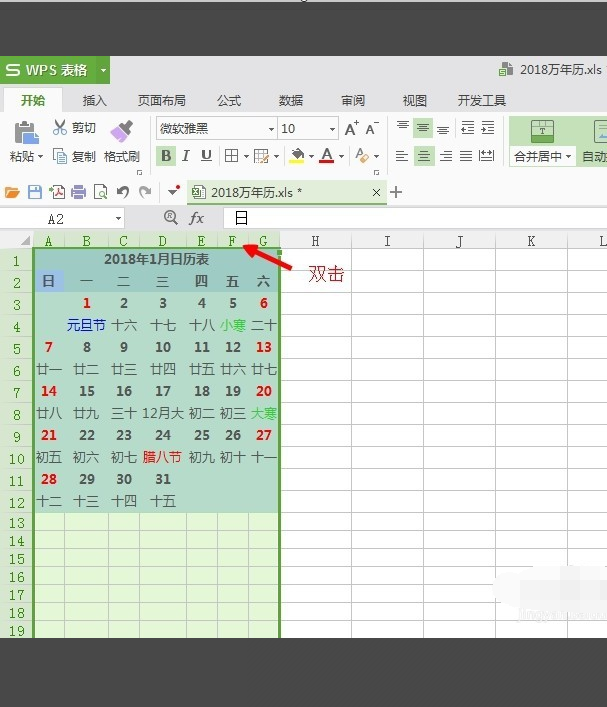The width and height of the screenshot is (607, 707).
Task: Undo the last action
Action: 123,192
